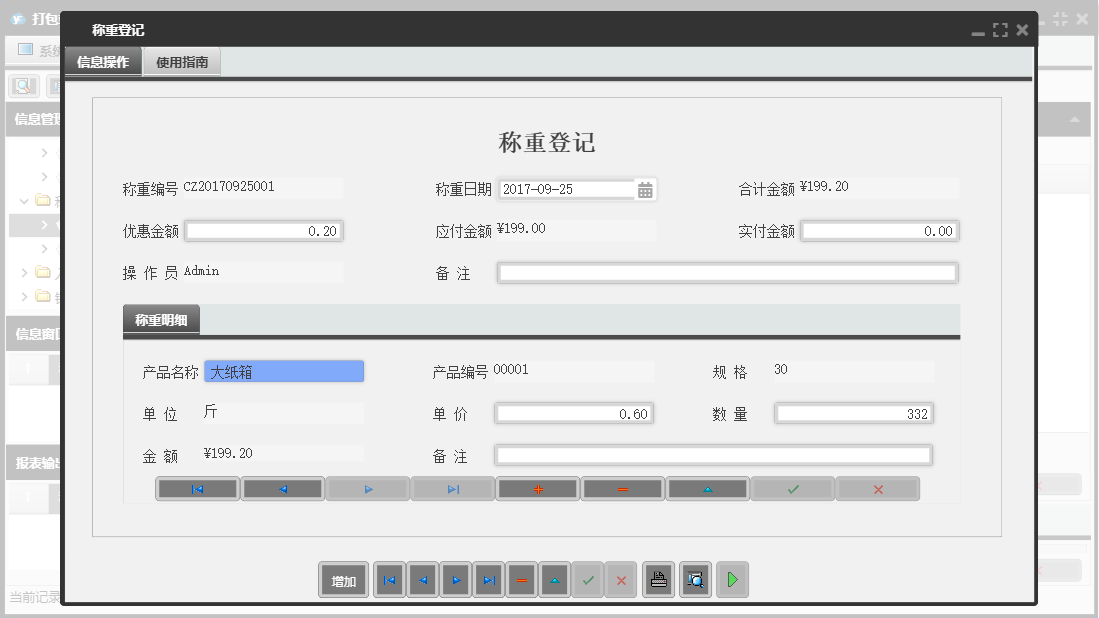Click the 增加 button

point(343,580)
